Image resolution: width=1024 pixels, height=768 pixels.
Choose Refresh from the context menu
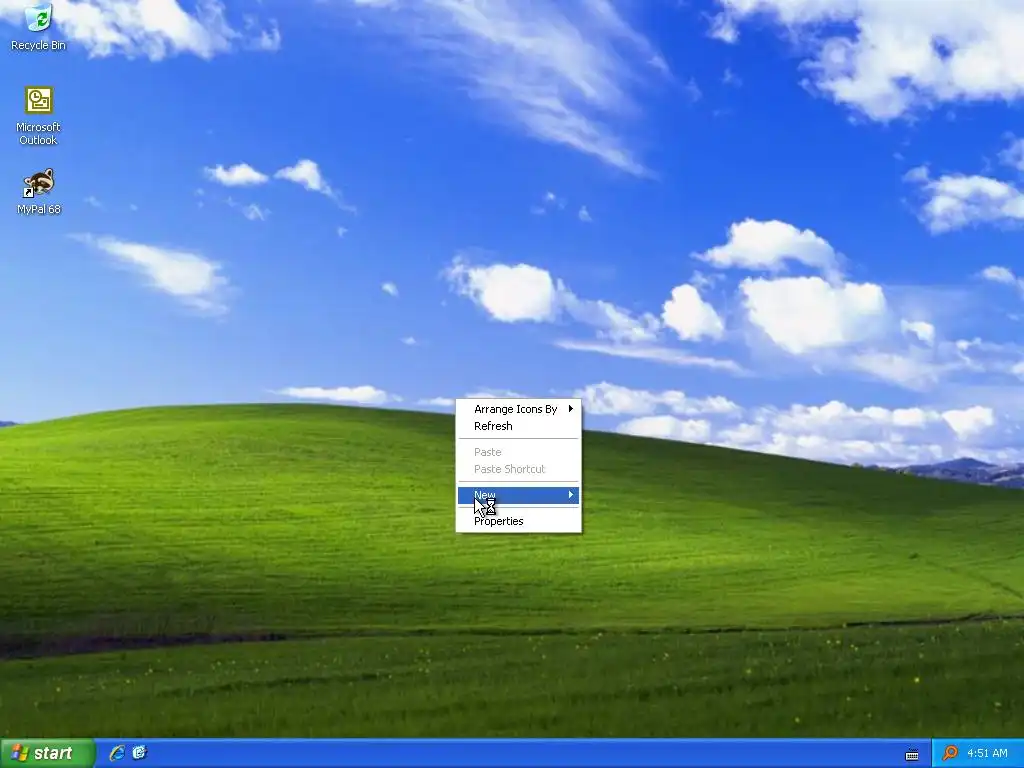coord(519,426)
